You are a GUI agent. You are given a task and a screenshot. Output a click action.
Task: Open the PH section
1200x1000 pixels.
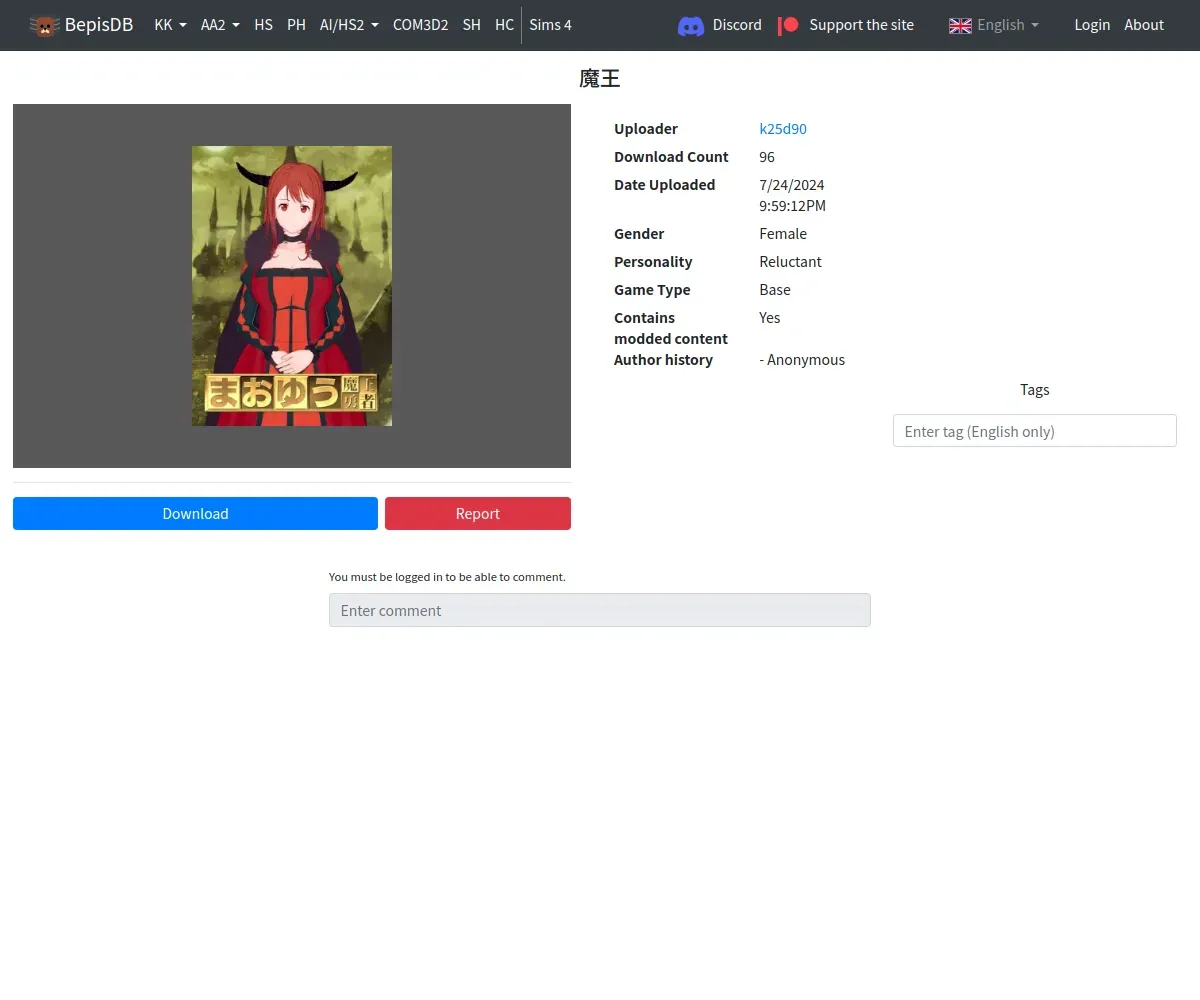(297, 25)
